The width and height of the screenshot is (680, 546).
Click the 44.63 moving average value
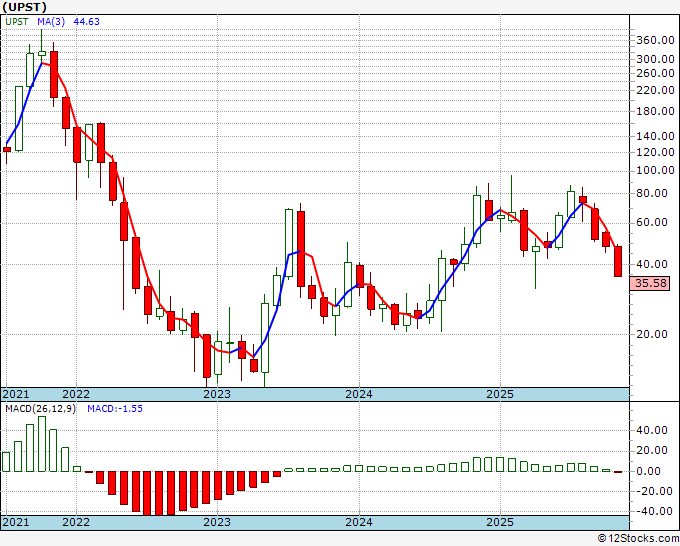coord(87,22)
